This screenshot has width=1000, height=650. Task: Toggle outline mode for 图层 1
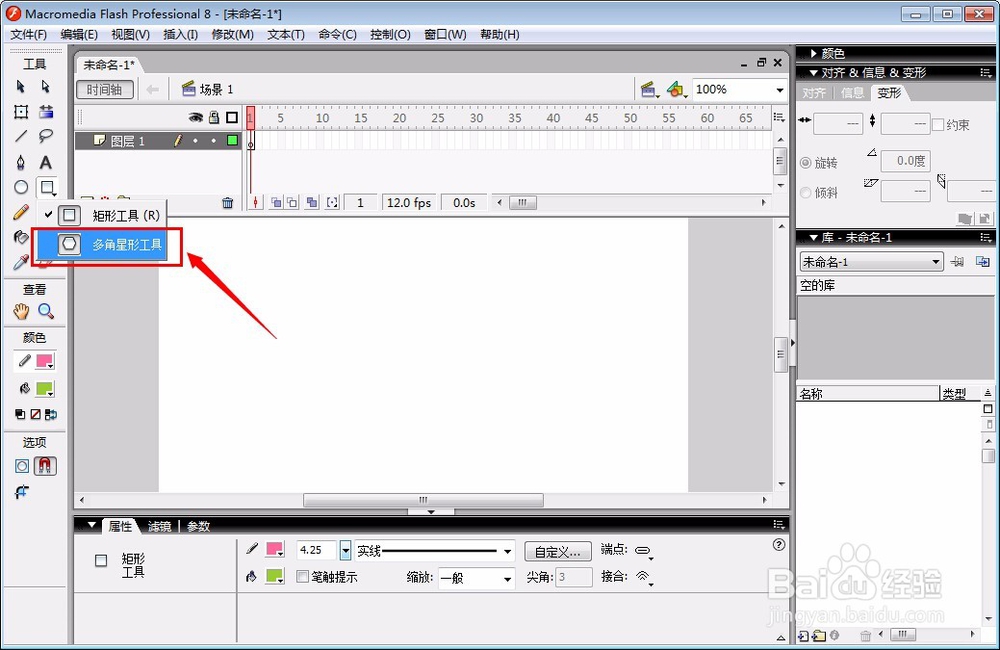coord(232,140)
